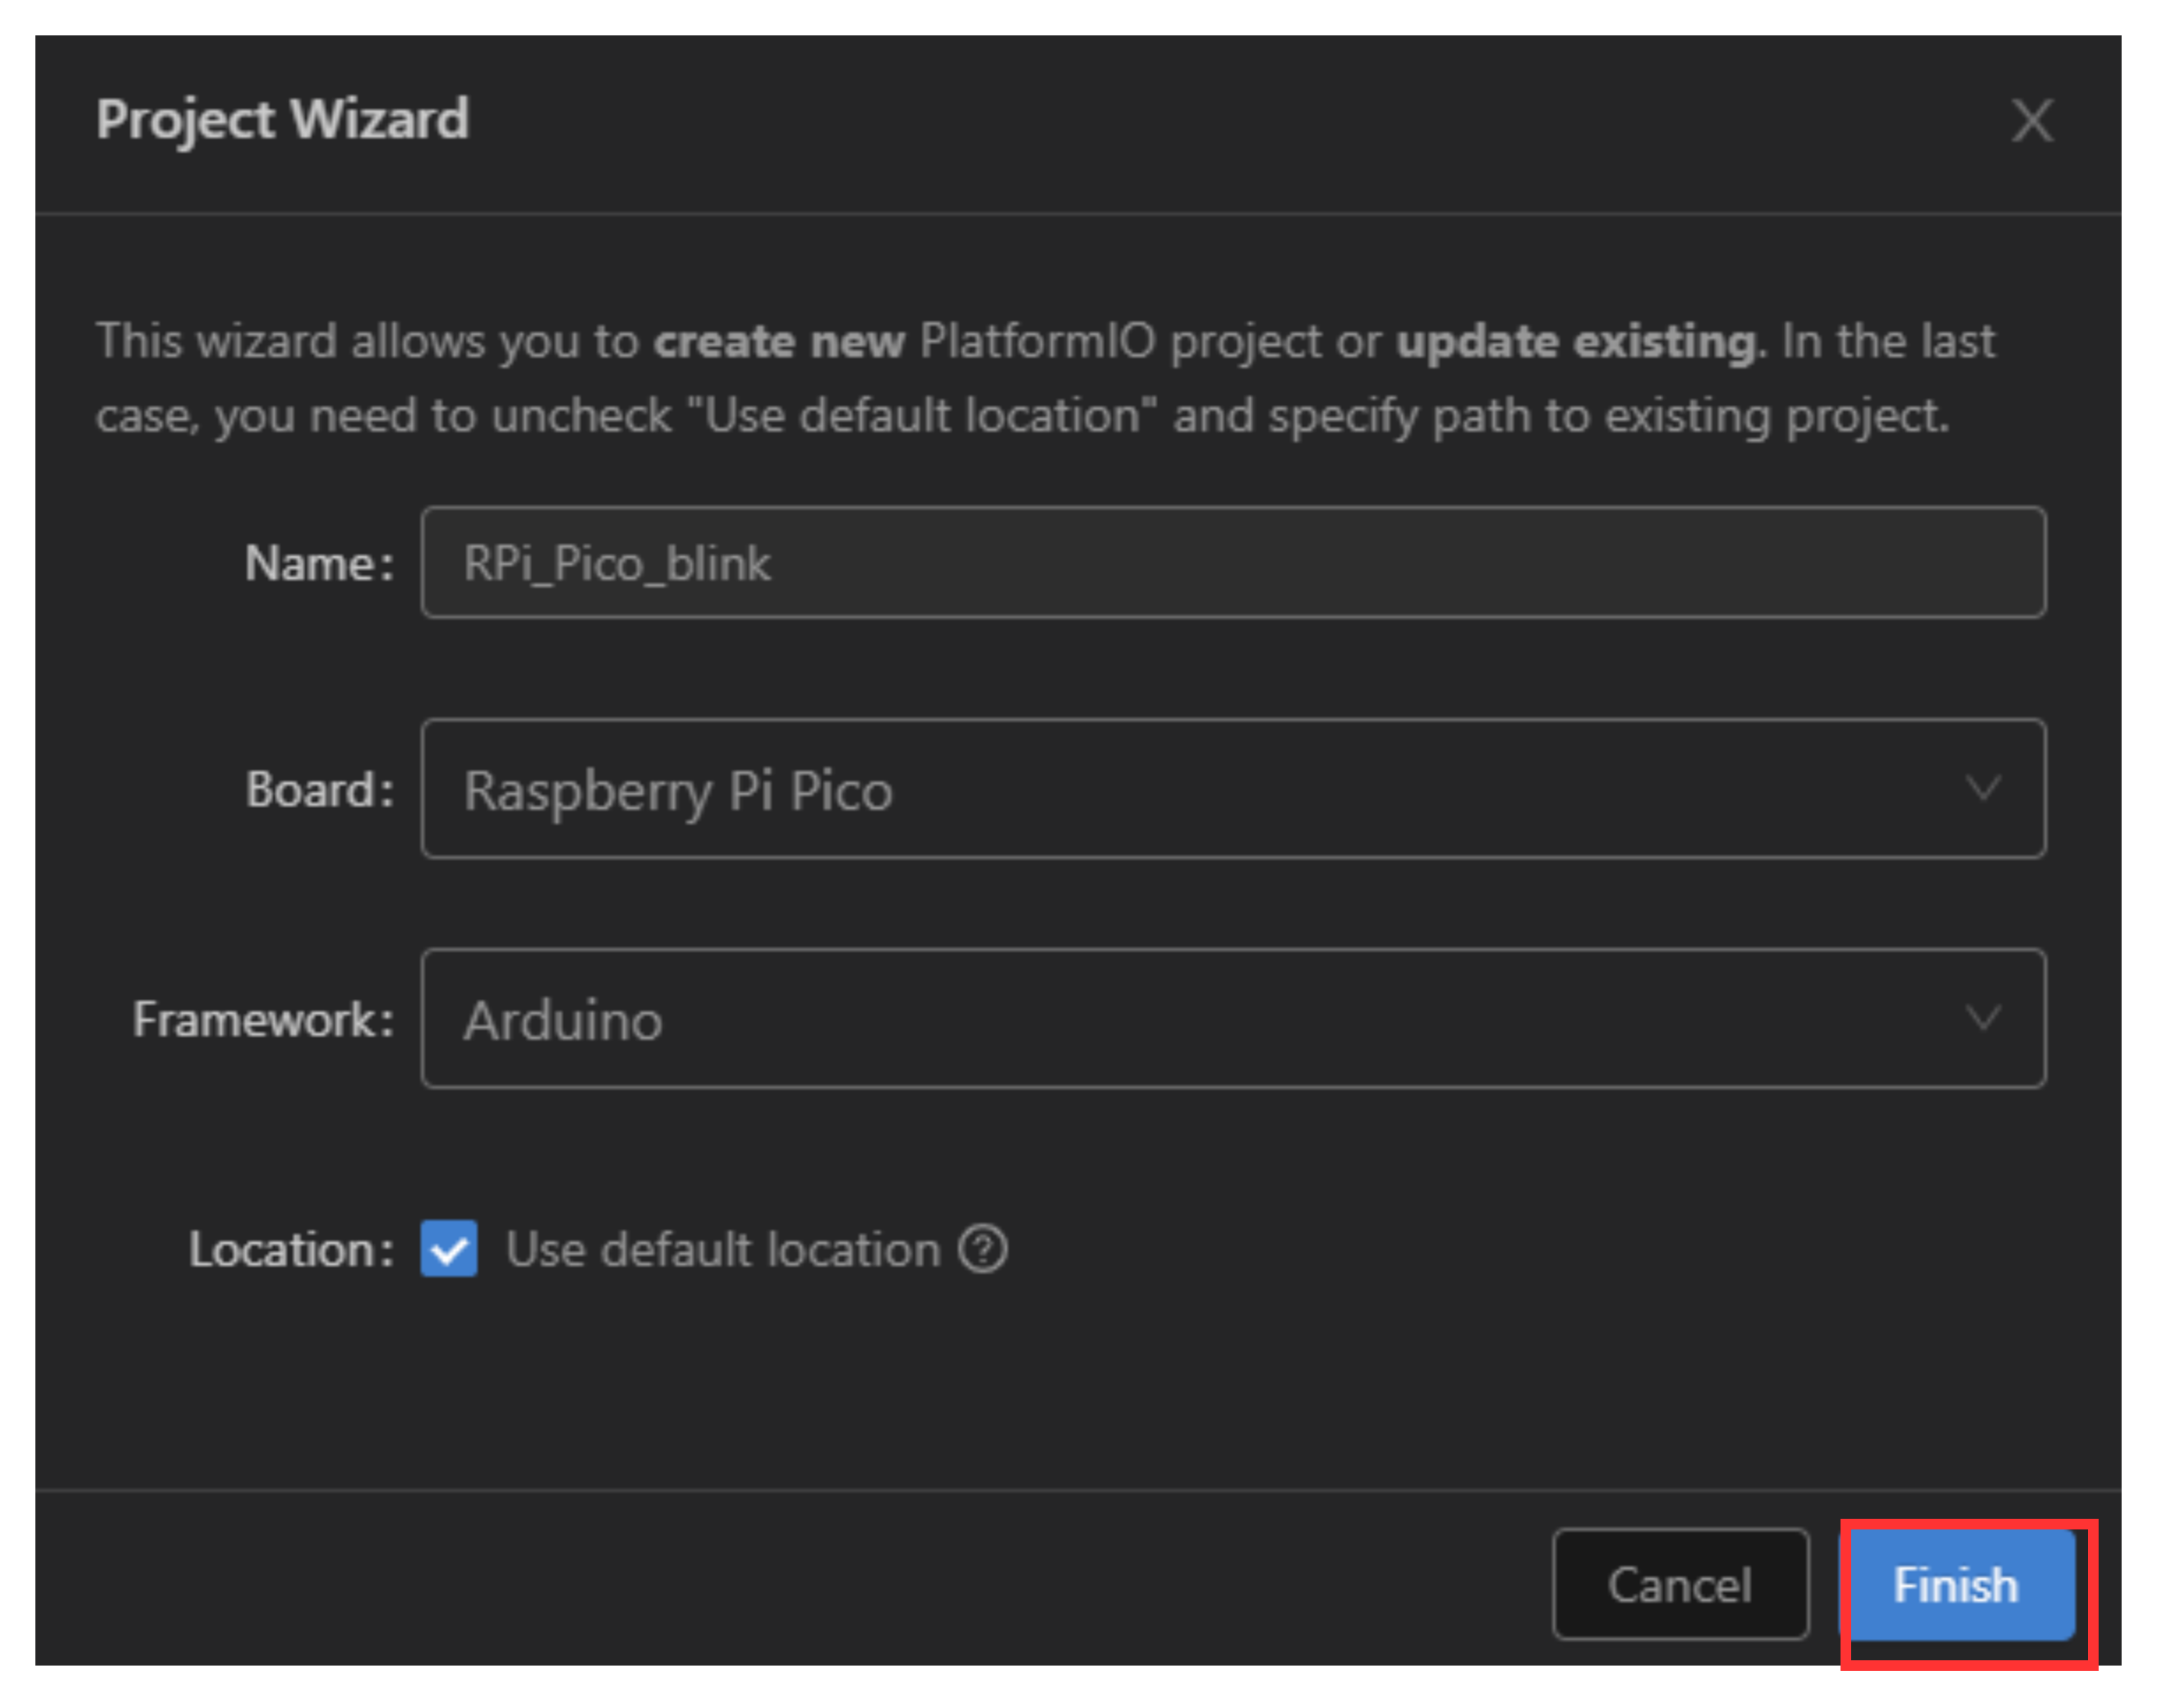Open the Board dropdown
The height and width of the screenshot is (1708, 2157).
(x=1232, y=788)
